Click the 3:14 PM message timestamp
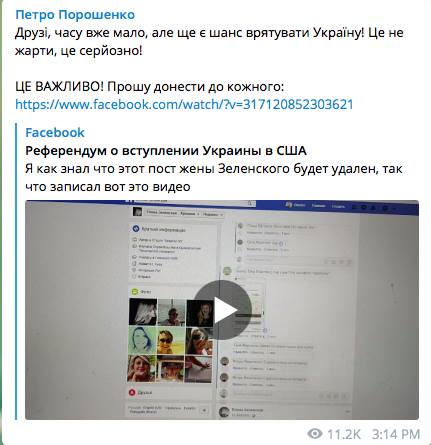 pos(395,434)
